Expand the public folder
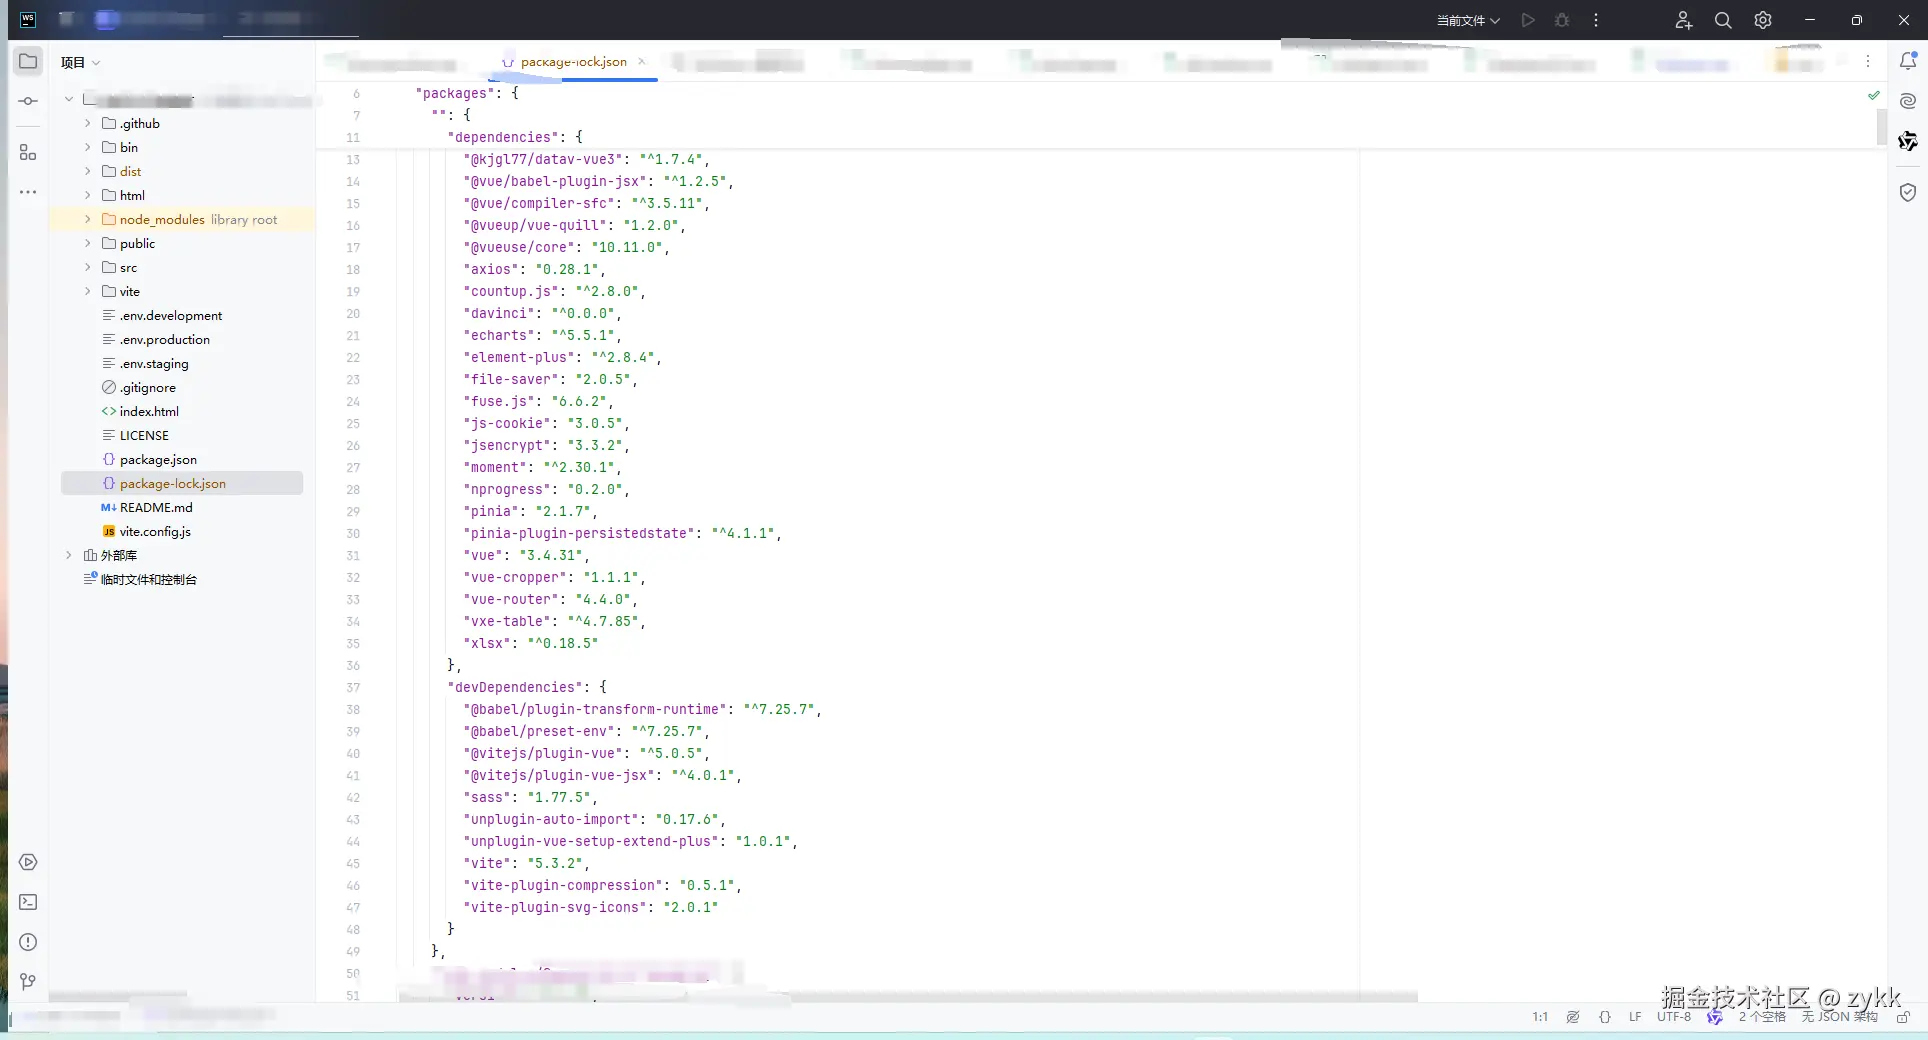The width and height of the screenshot is (1928, 1040). pos(88,244)
